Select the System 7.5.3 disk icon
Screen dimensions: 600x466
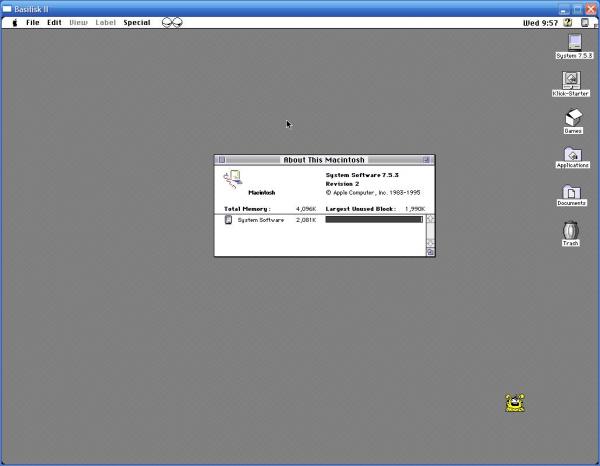574,42
